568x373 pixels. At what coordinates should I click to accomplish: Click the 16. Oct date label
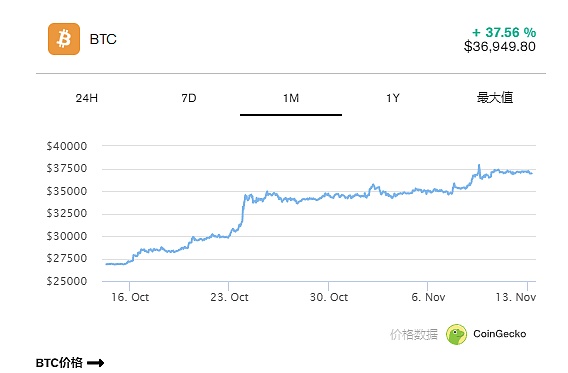(x=130, y=297)
